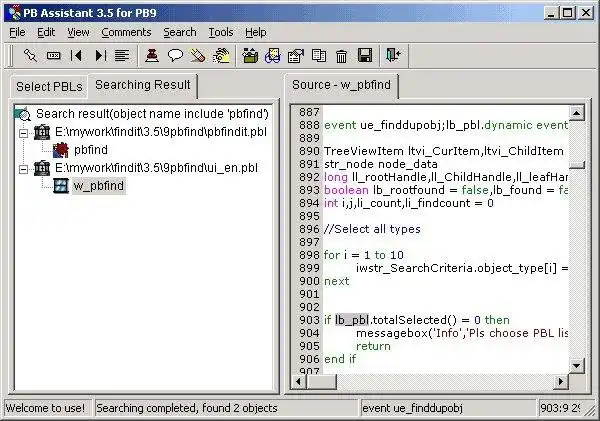The height and width of the screenshot is (421, 600).
Task: Click the red stamp icon
Action: click(152, 55)
